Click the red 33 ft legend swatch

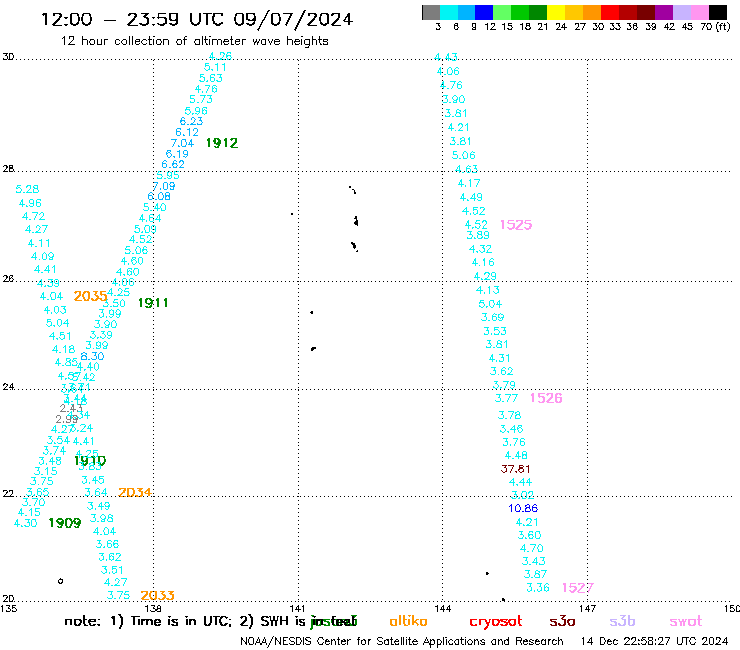click(610, 12)
